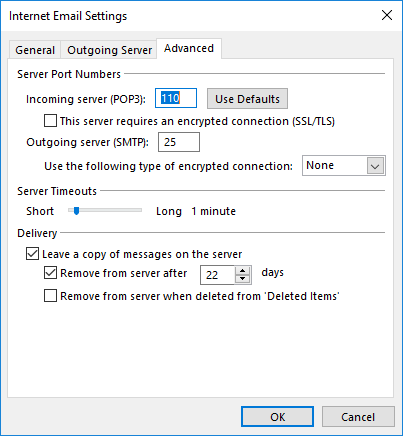Click the Server Timeouts slider thumb
Screen dimensions: 403x436
click(x=77, y=210)
